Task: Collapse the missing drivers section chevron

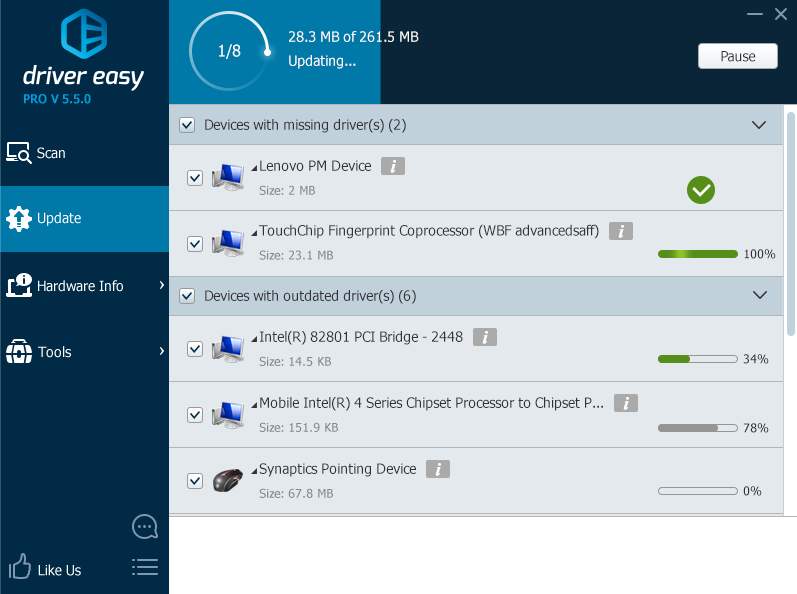Action: 758,125
